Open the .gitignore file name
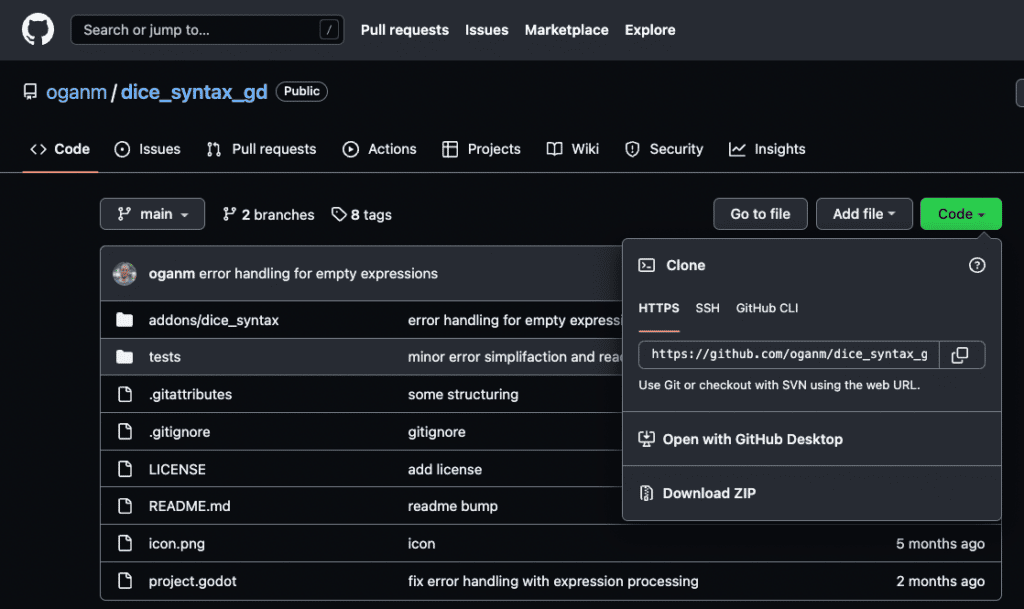 point(180,431)
